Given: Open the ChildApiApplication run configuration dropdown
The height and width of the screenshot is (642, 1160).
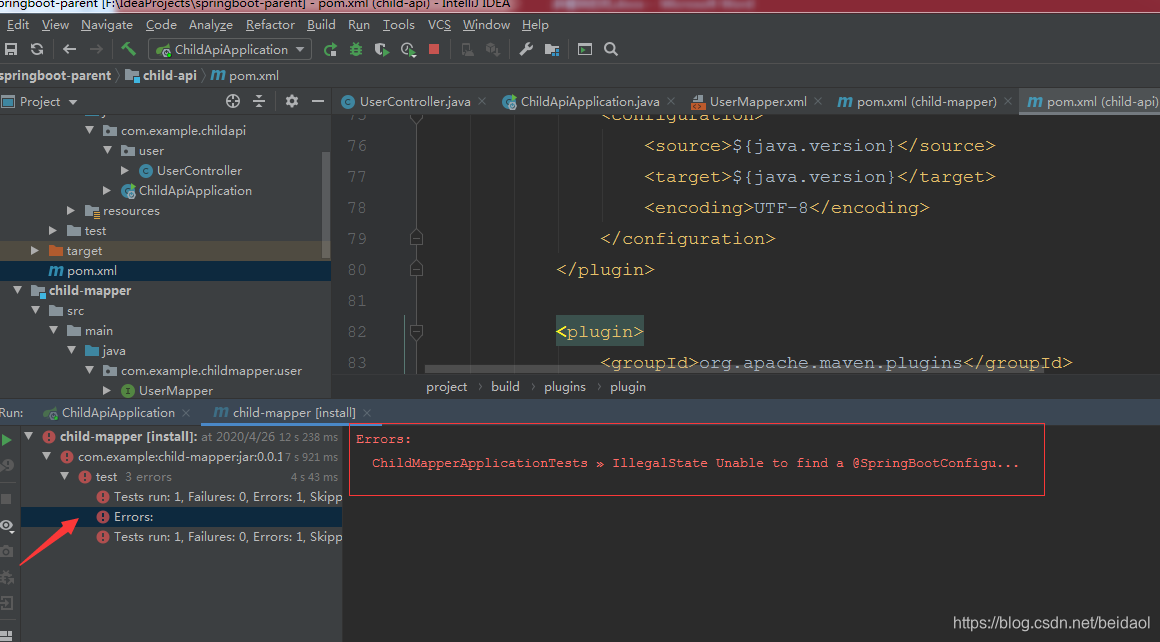Looking at the screenshot, I should pyautogui.click(x=230, y=50).
